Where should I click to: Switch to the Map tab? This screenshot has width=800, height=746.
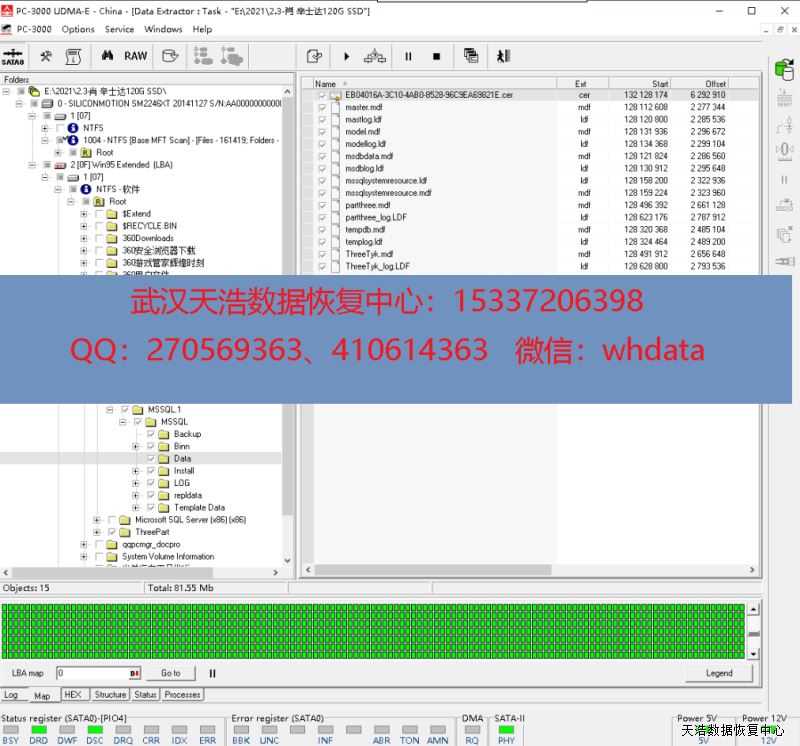tap(42, 695)
